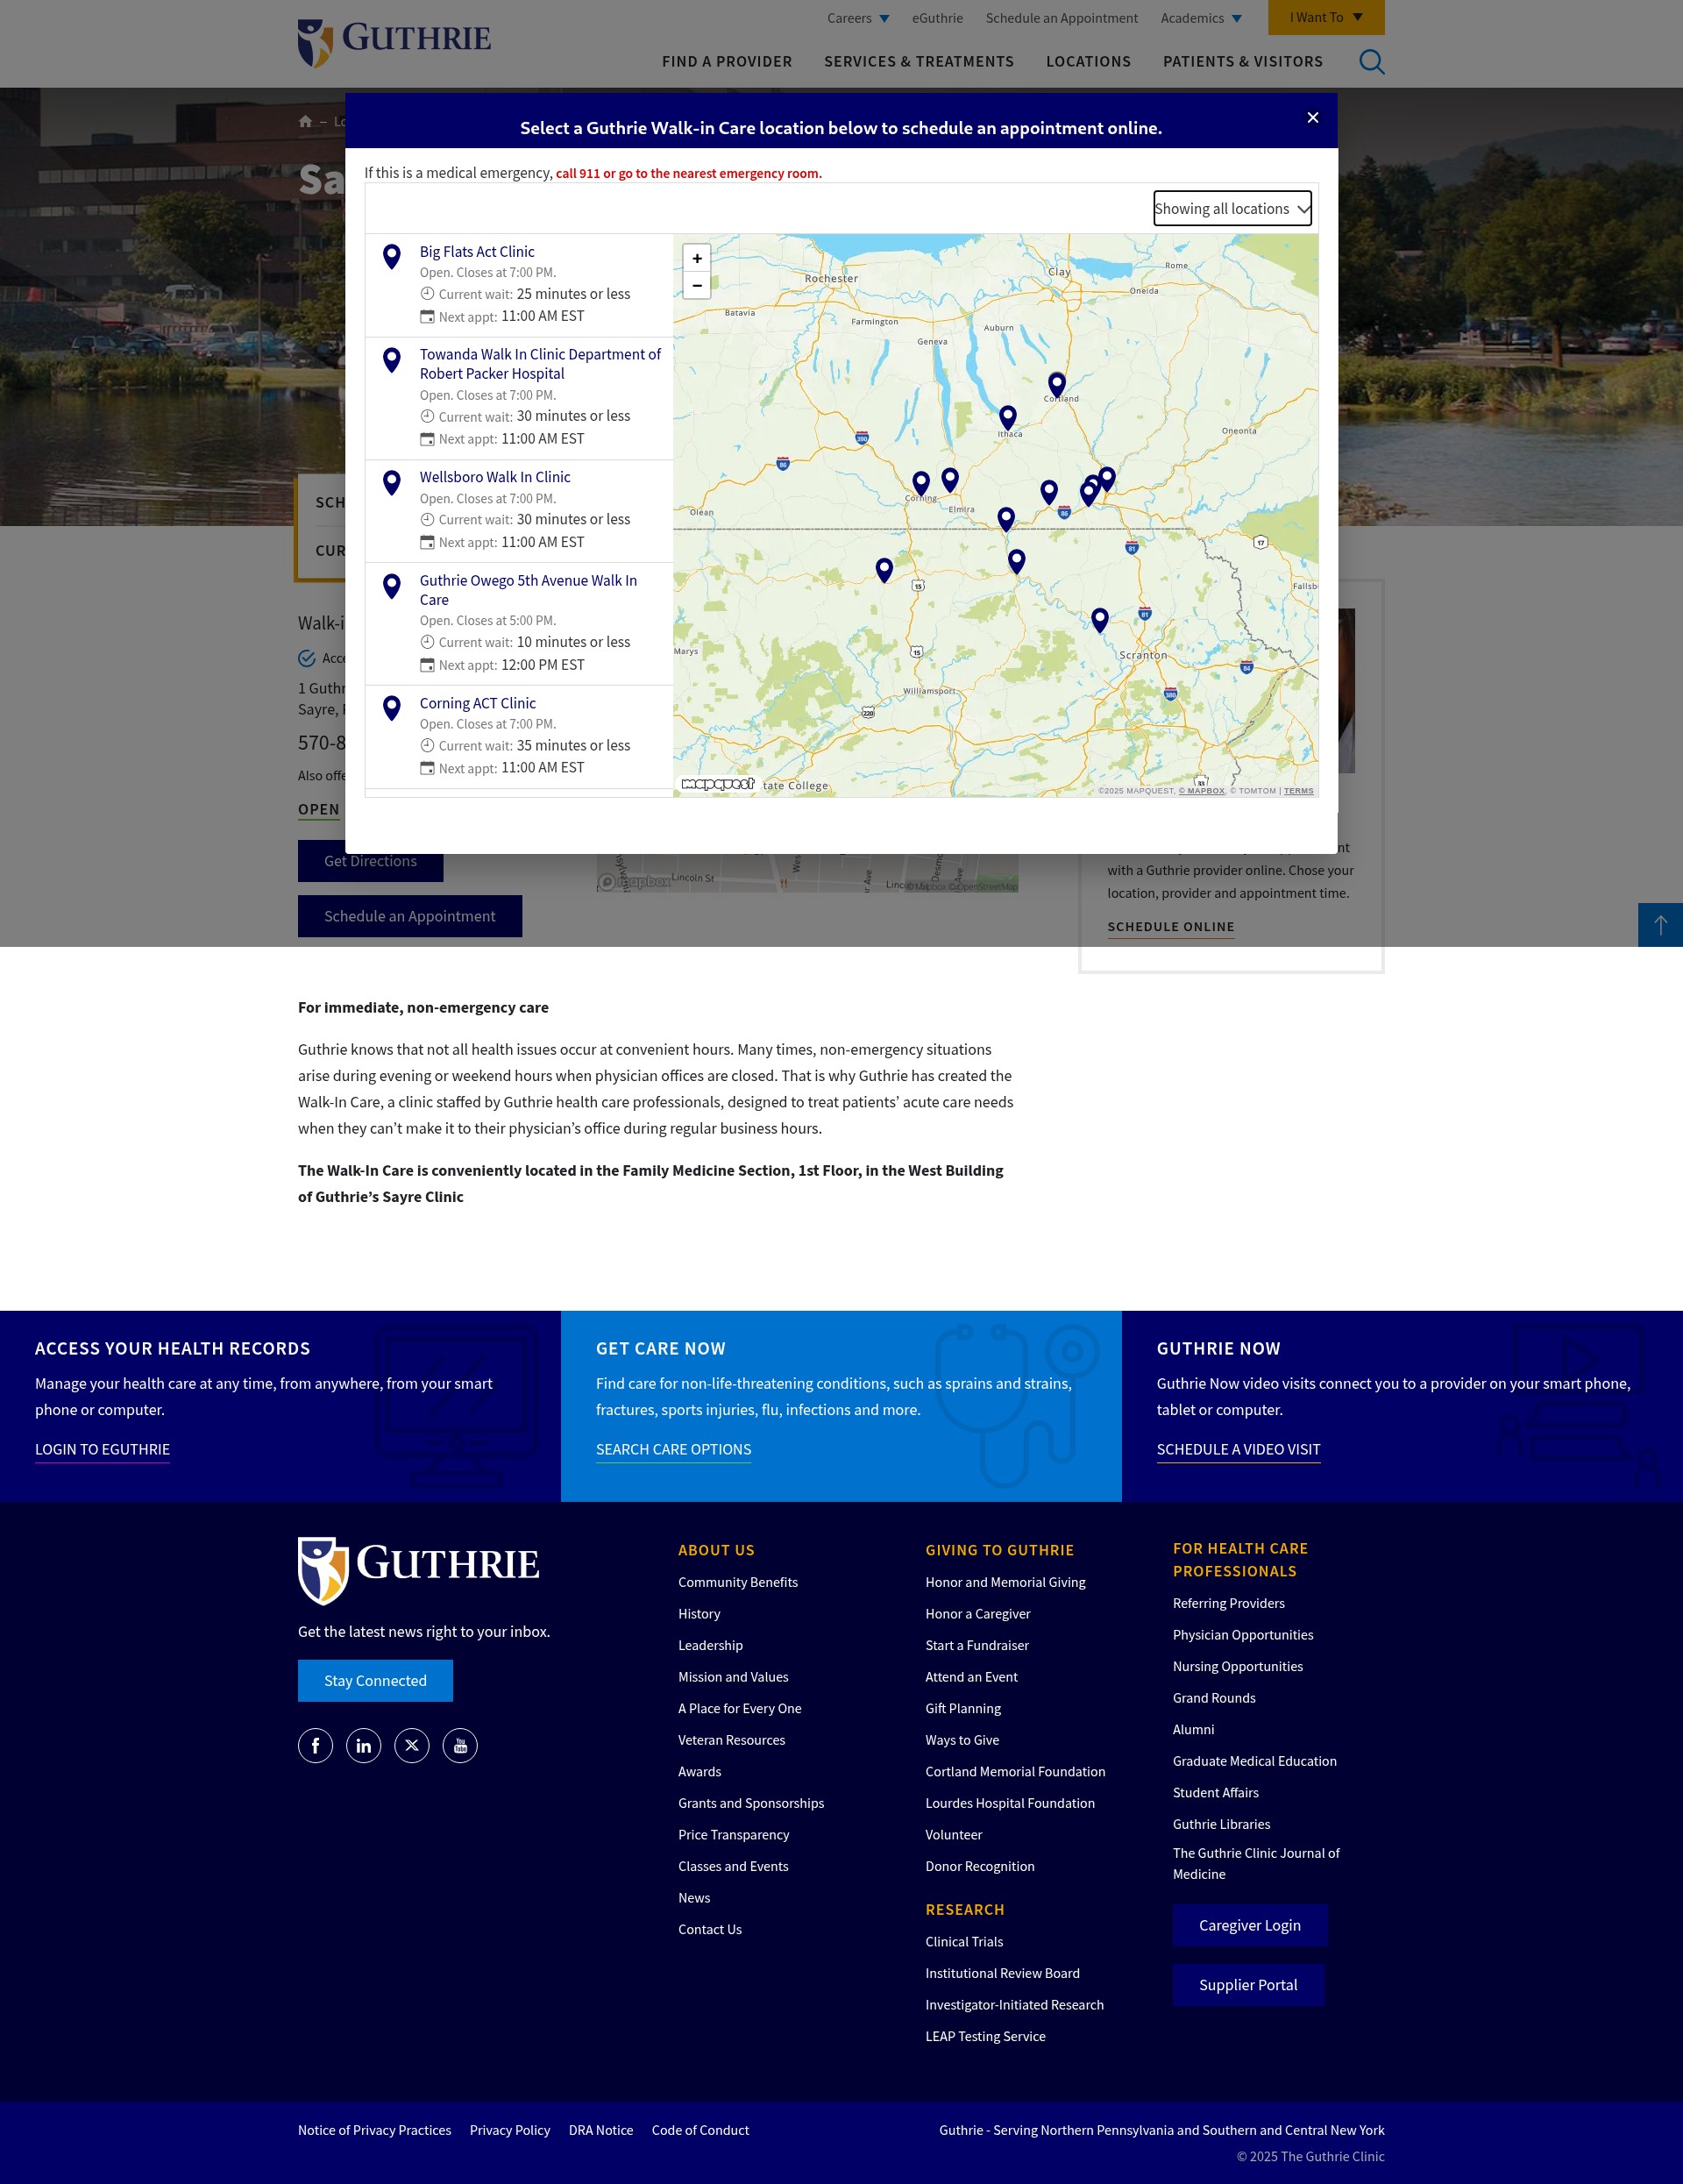Open the eGuthrie link
Screen dimensions: 1683x2184
pyautogui.click(x=937, y=18)
